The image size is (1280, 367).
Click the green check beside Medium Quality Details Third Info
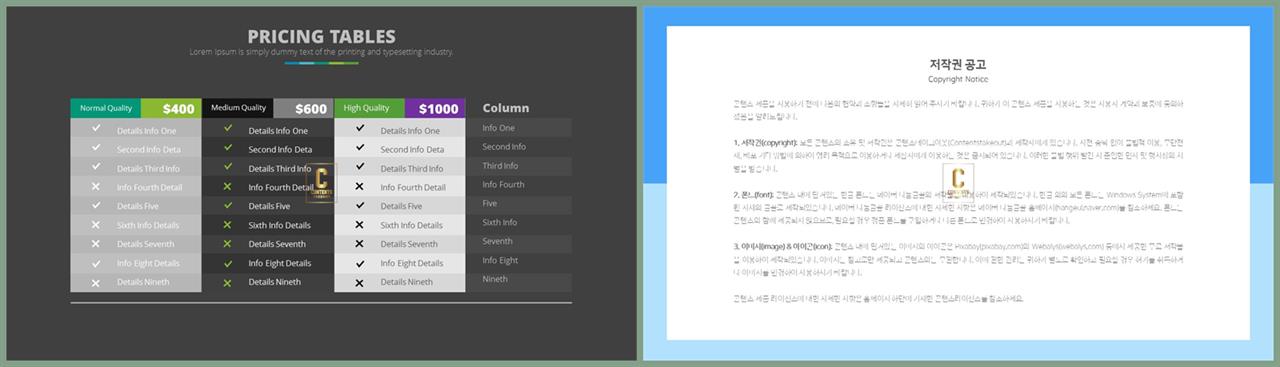pos(228,167)
